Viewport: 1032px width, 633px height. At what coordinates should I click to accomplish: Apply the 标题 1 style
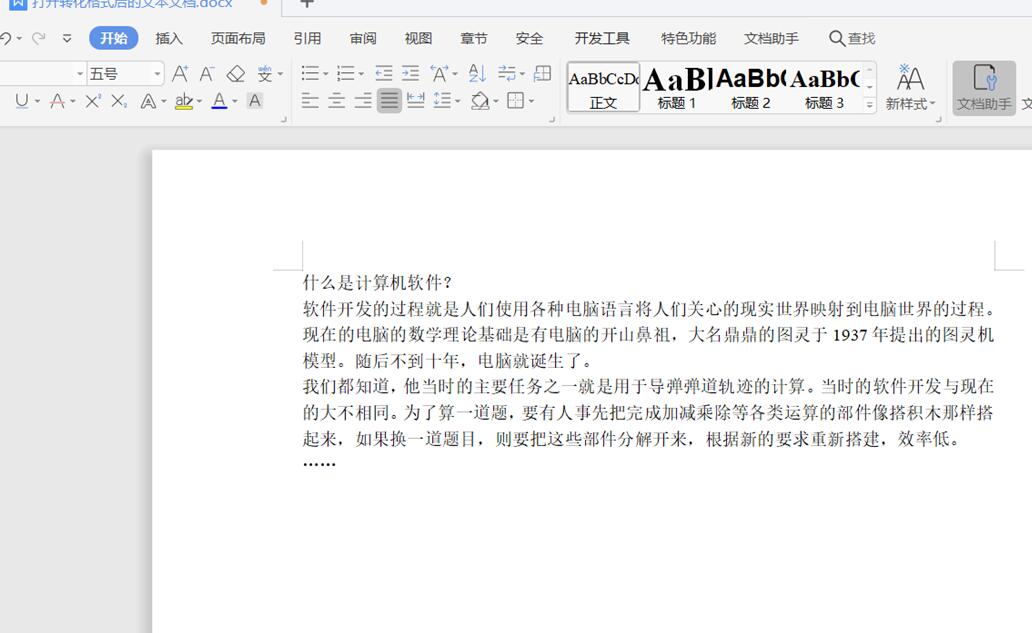pos(677,87)
